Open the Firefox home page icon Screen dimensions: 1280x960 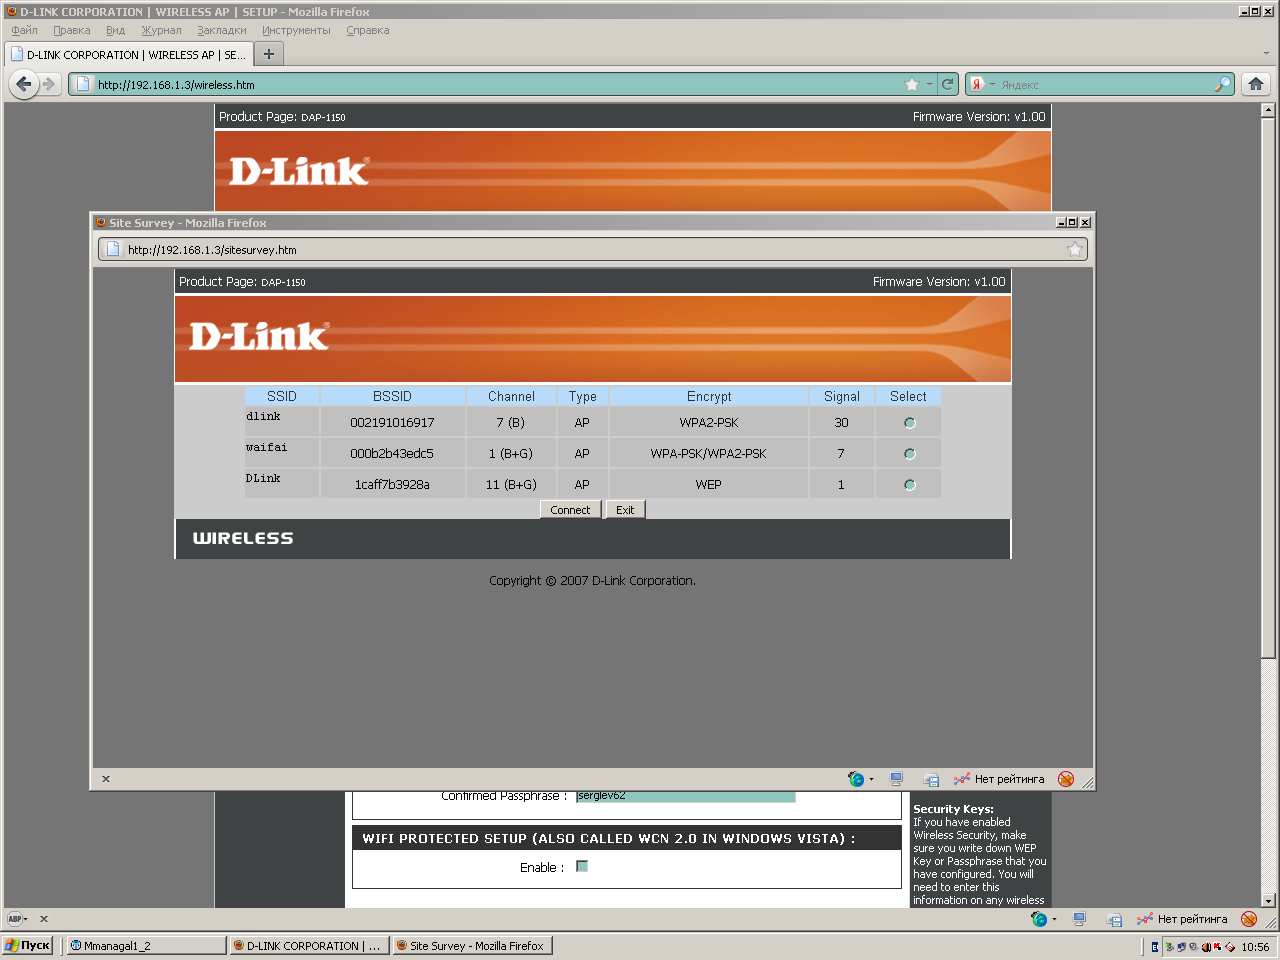pos(1256,85)
